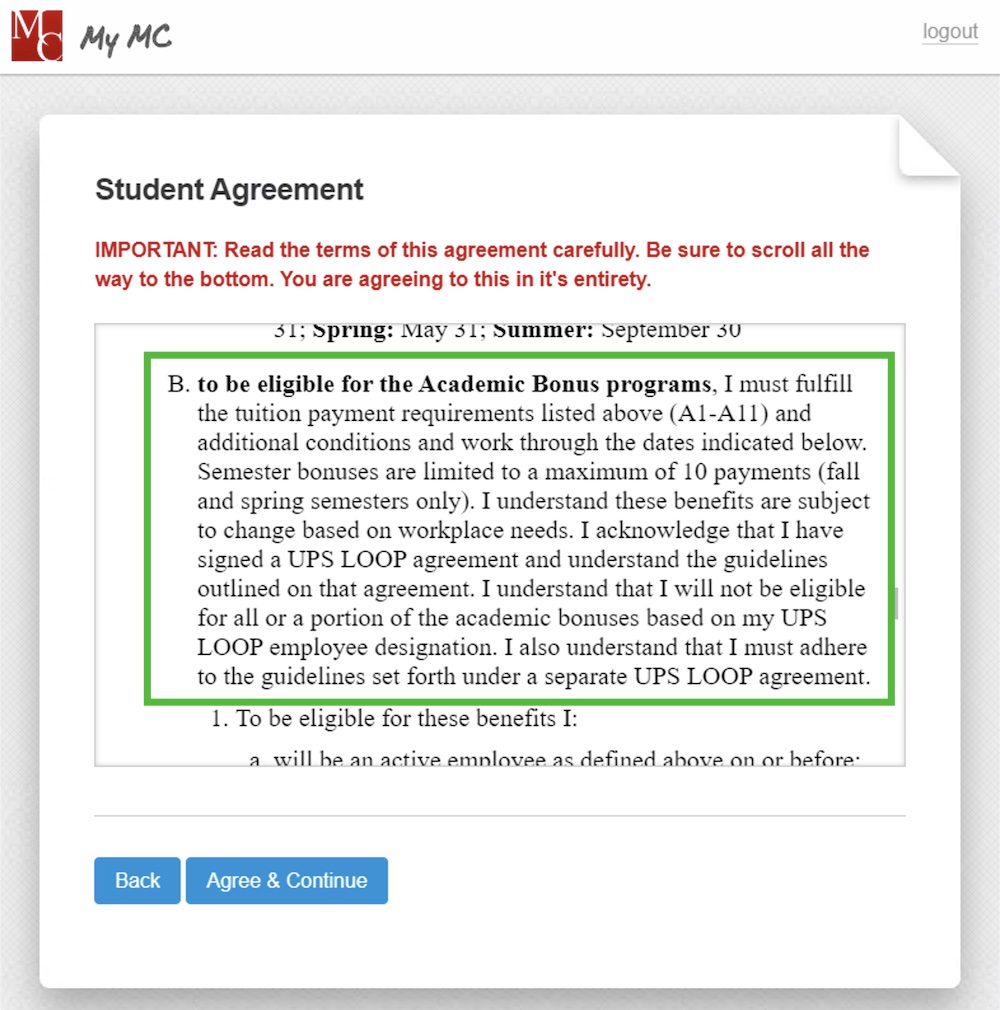This screenshot has height=1010, width=1000.
Task: Click the logout link
Action: [948, 32]
